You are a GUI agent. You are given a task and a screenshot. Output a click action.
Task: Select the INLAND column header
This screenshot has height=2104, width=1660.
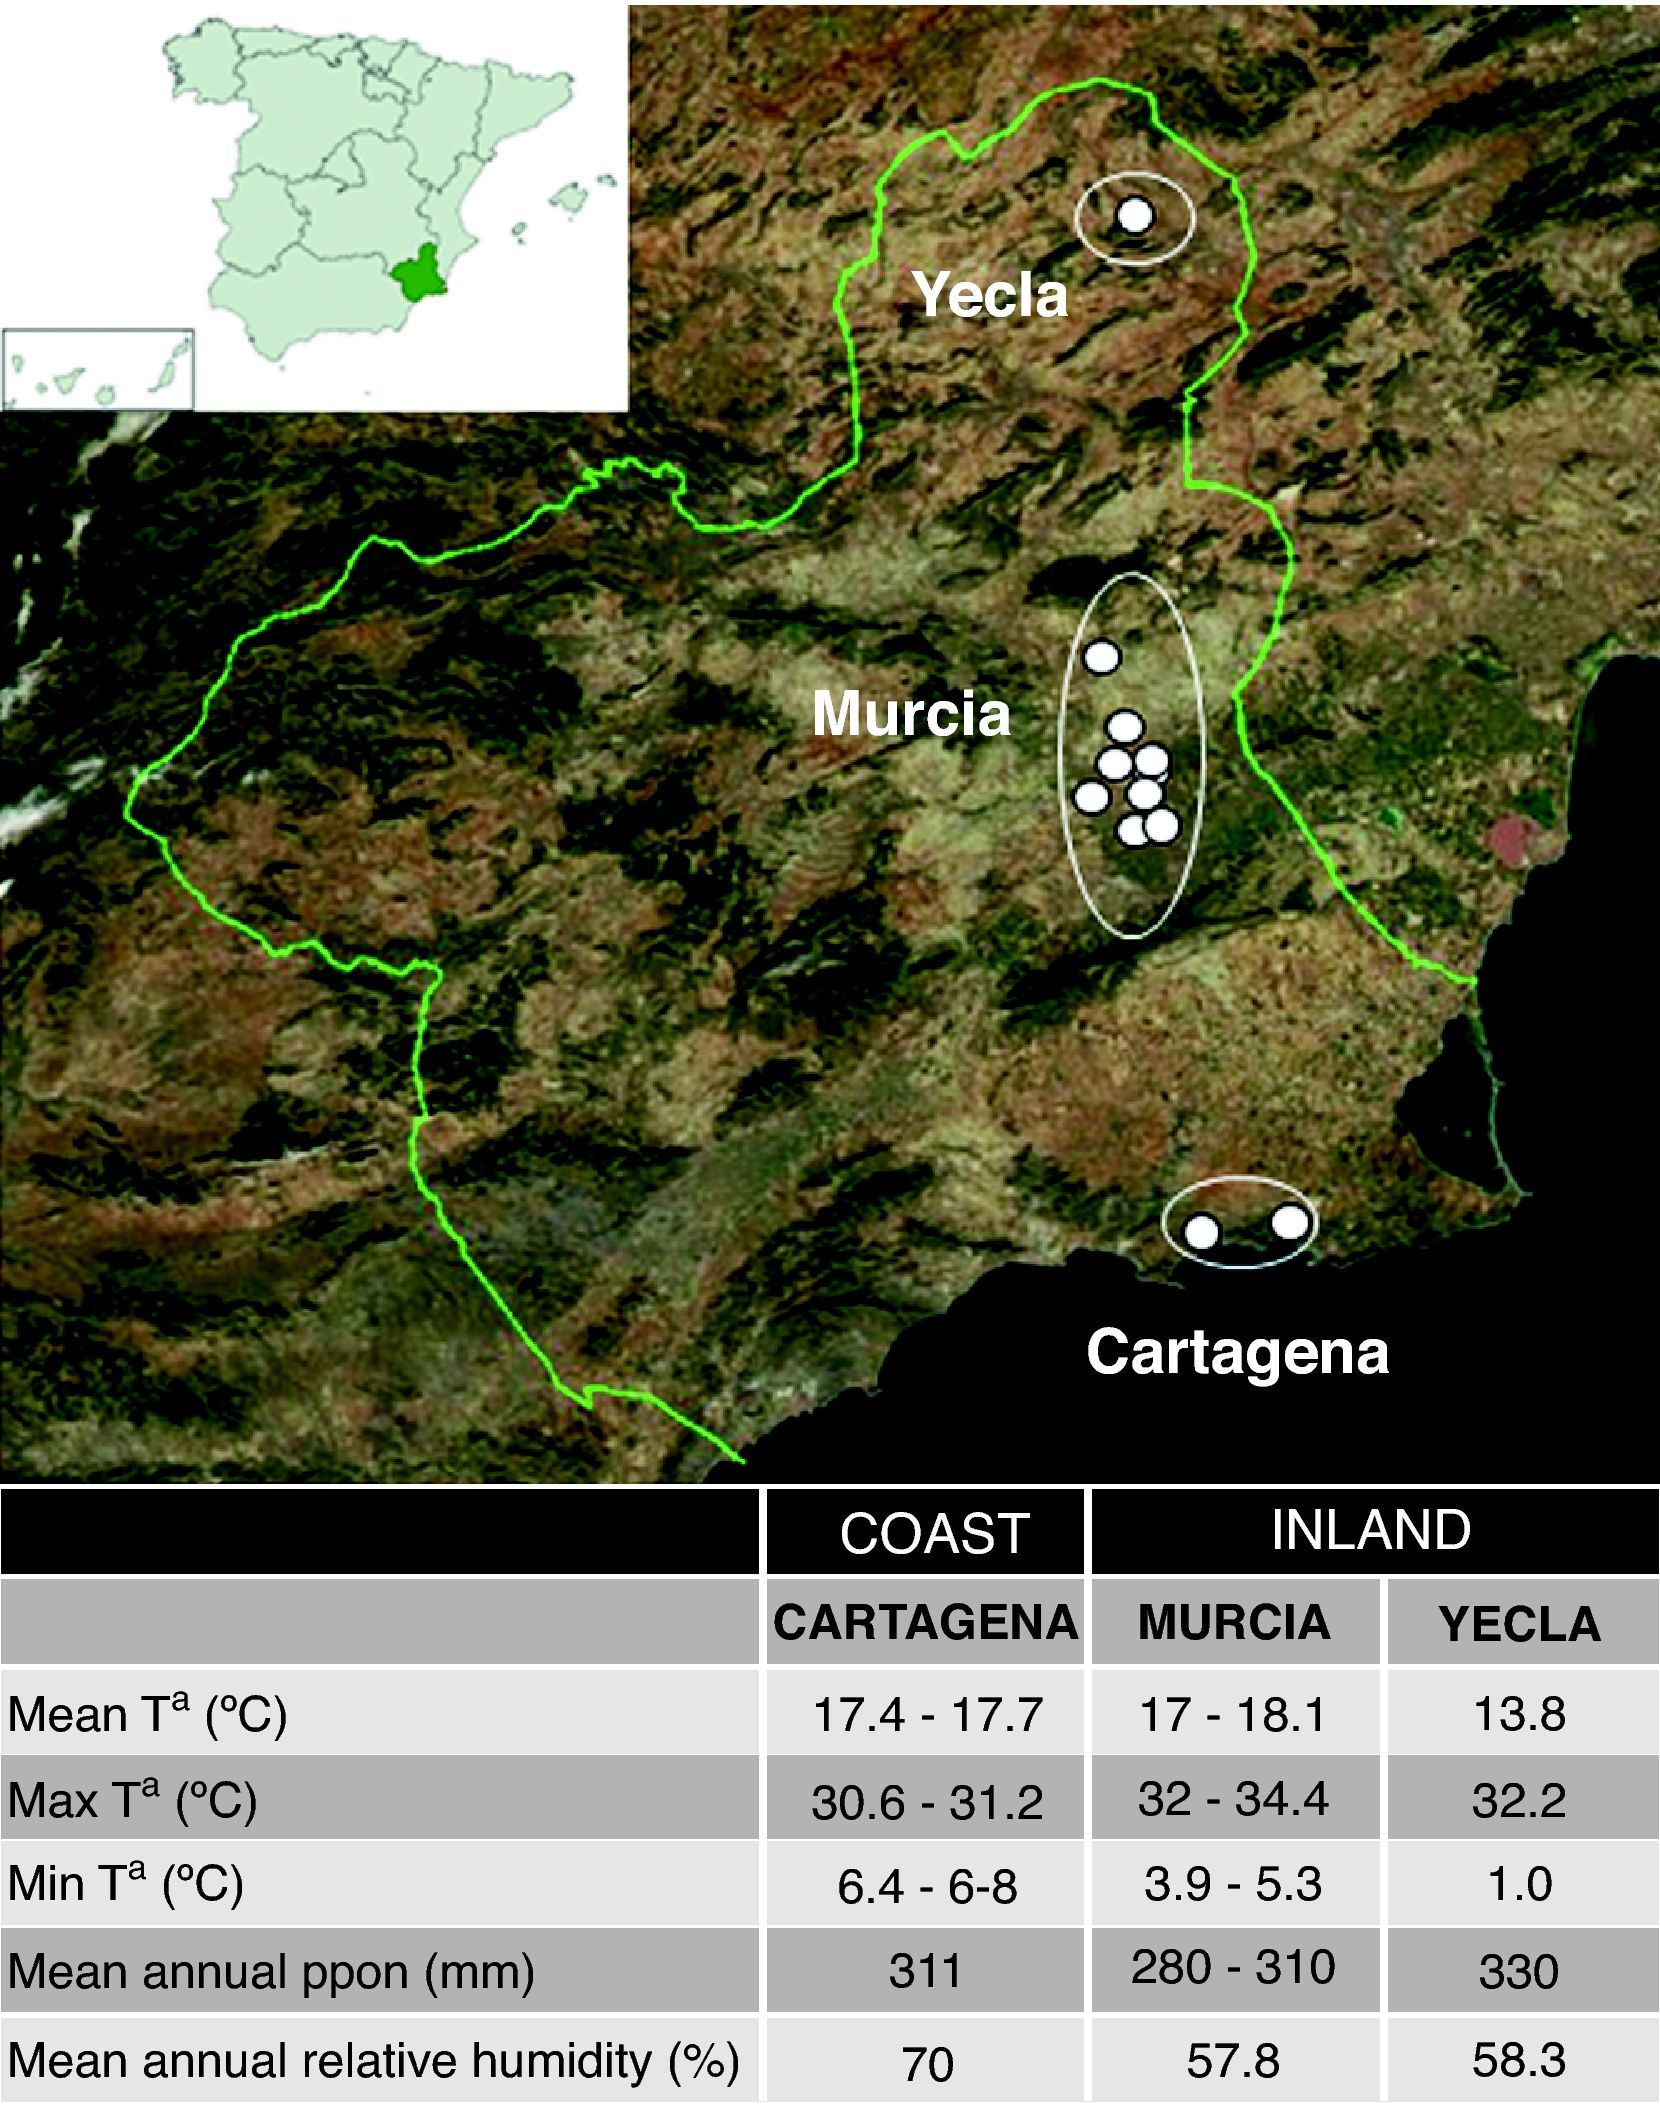1370,1530
